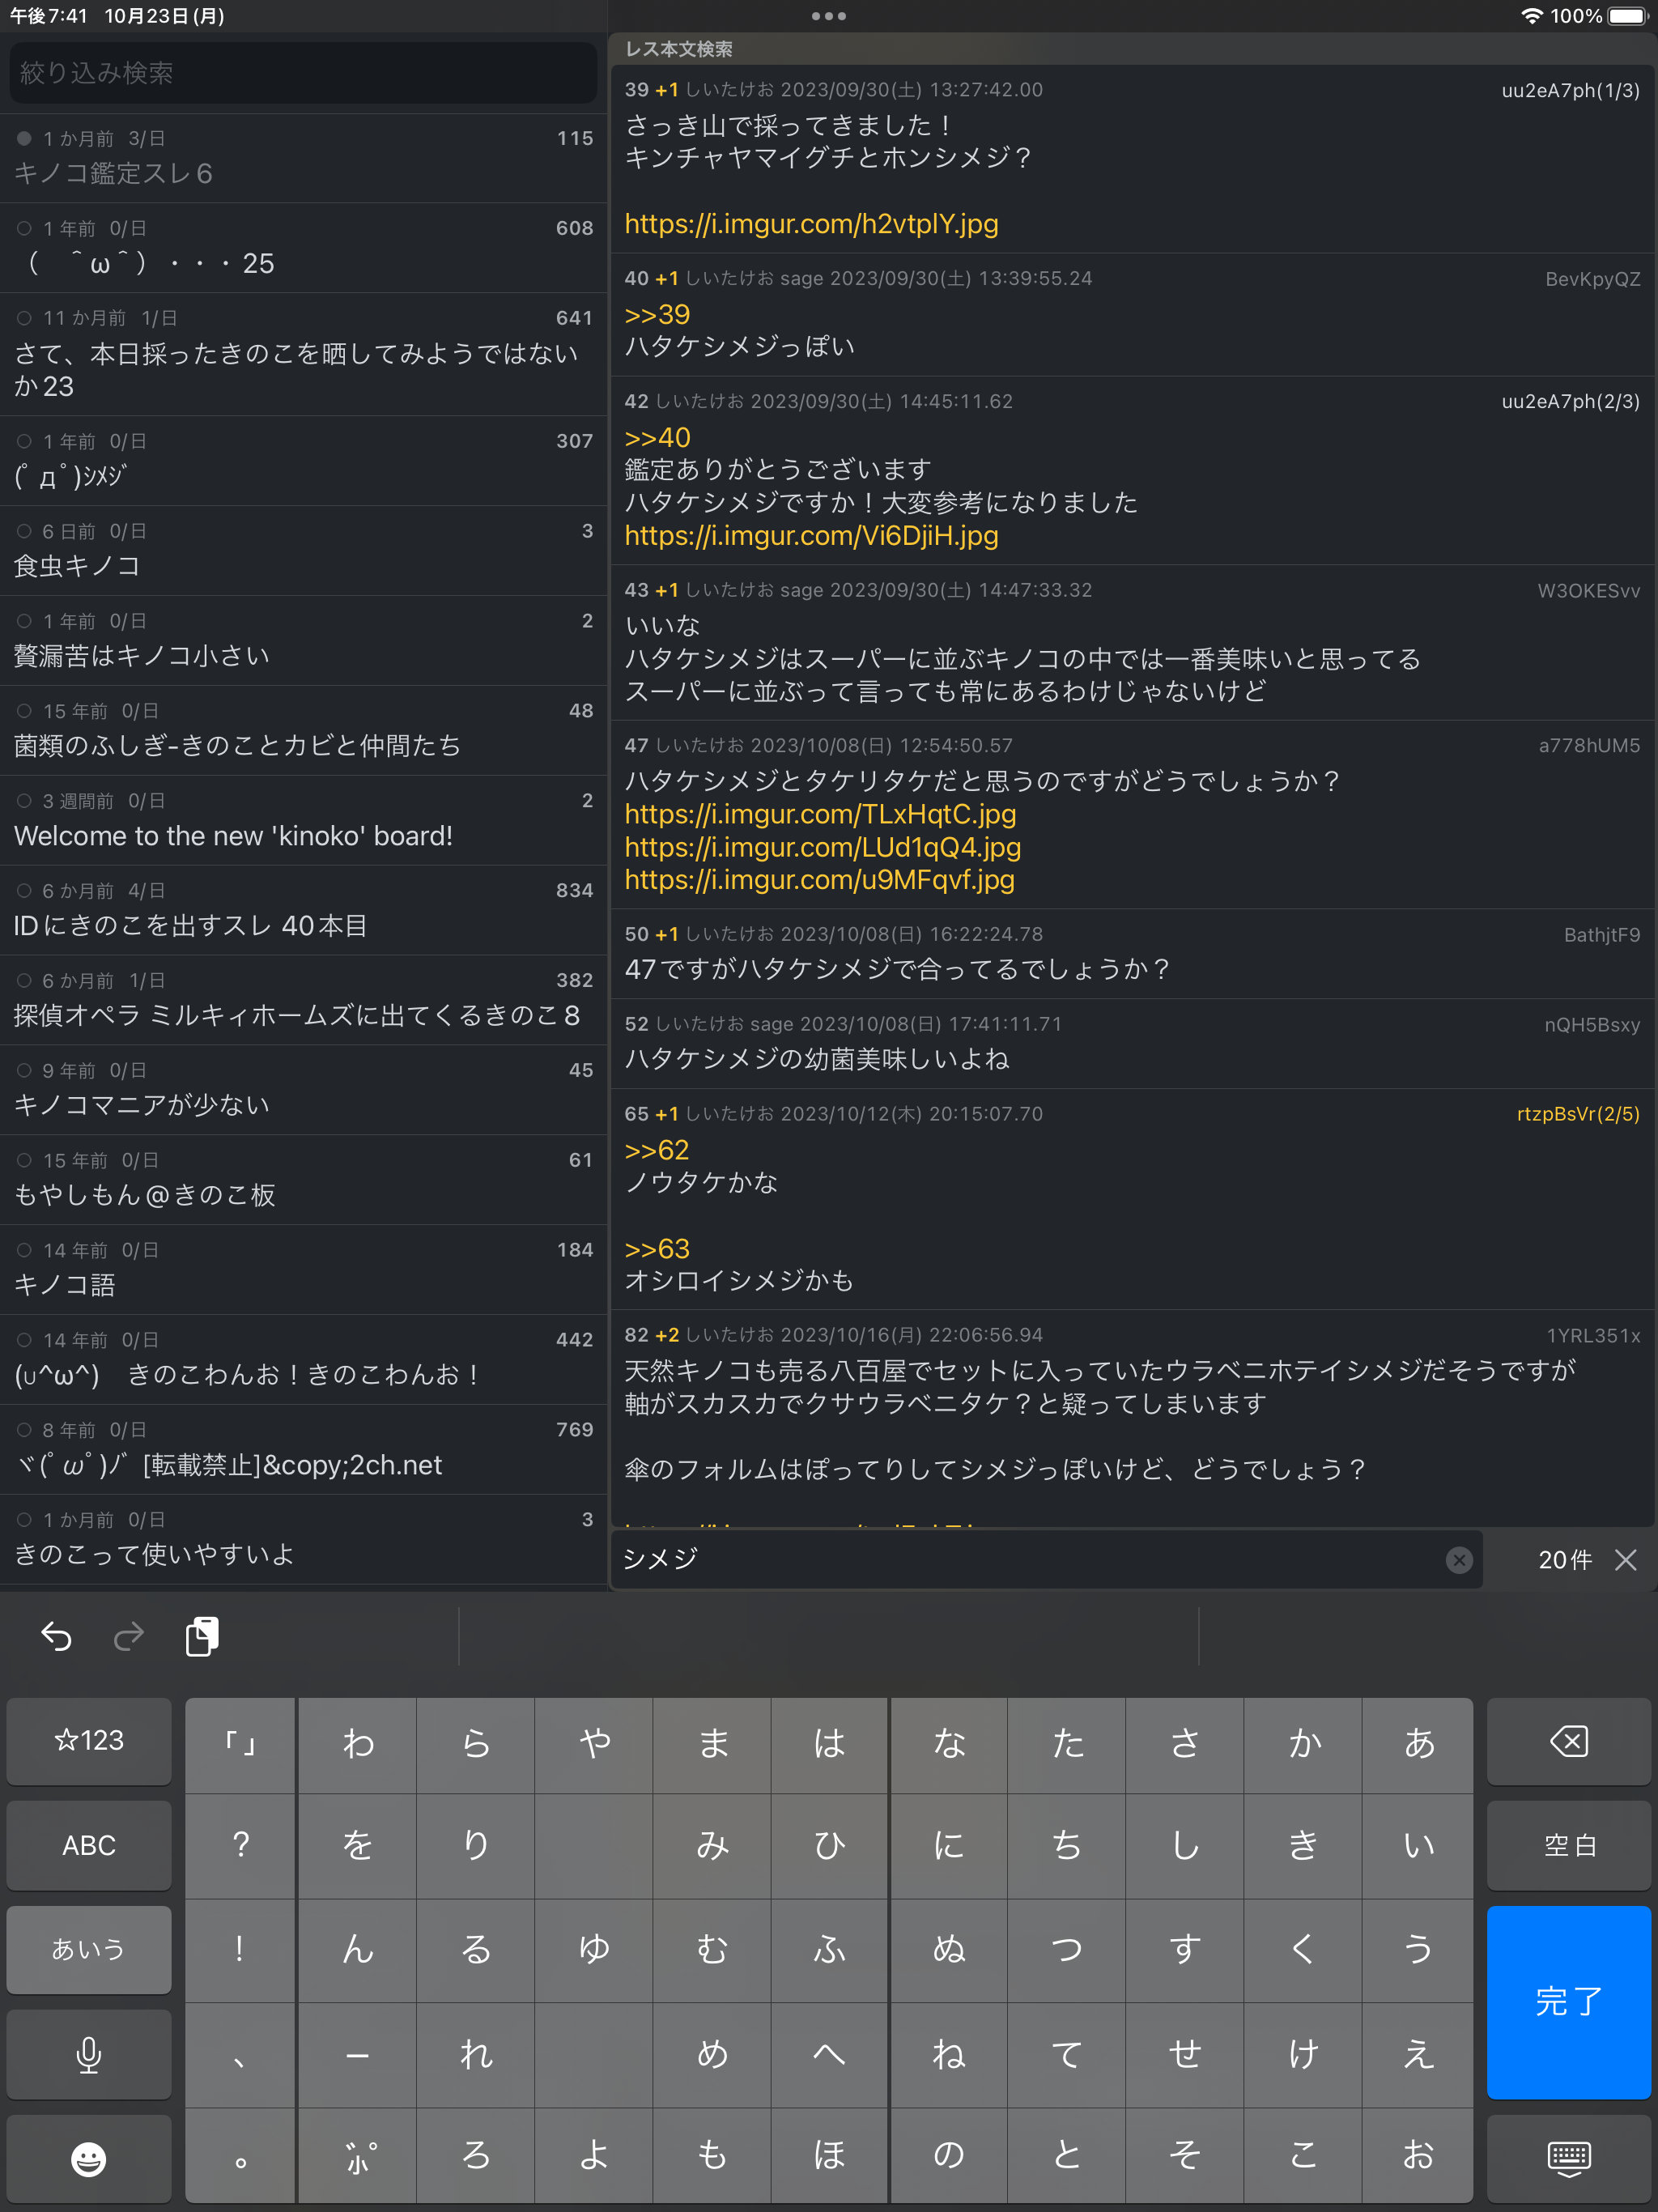Viewport: 1658px width, 2212px height.
Task: Tap the blue 完了 done key
Action: coord(1568,2002)
